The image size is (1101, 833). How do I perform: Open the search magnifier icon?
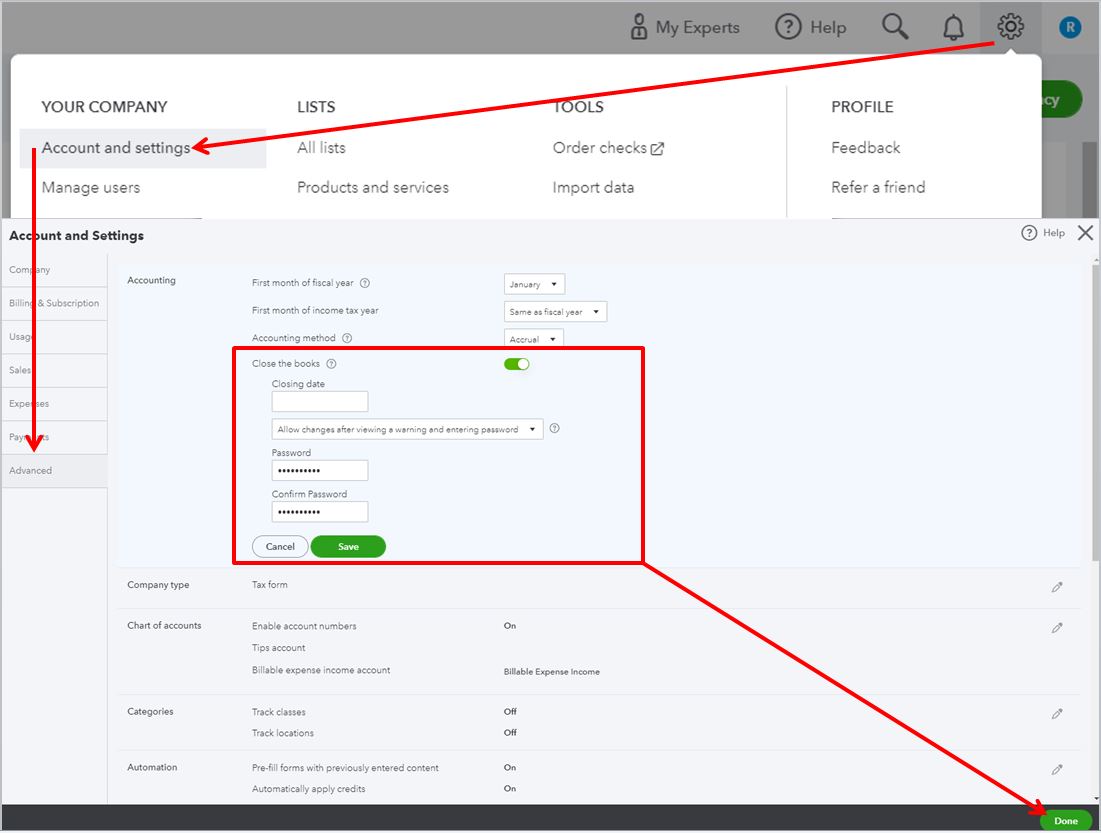pos(896,28)
